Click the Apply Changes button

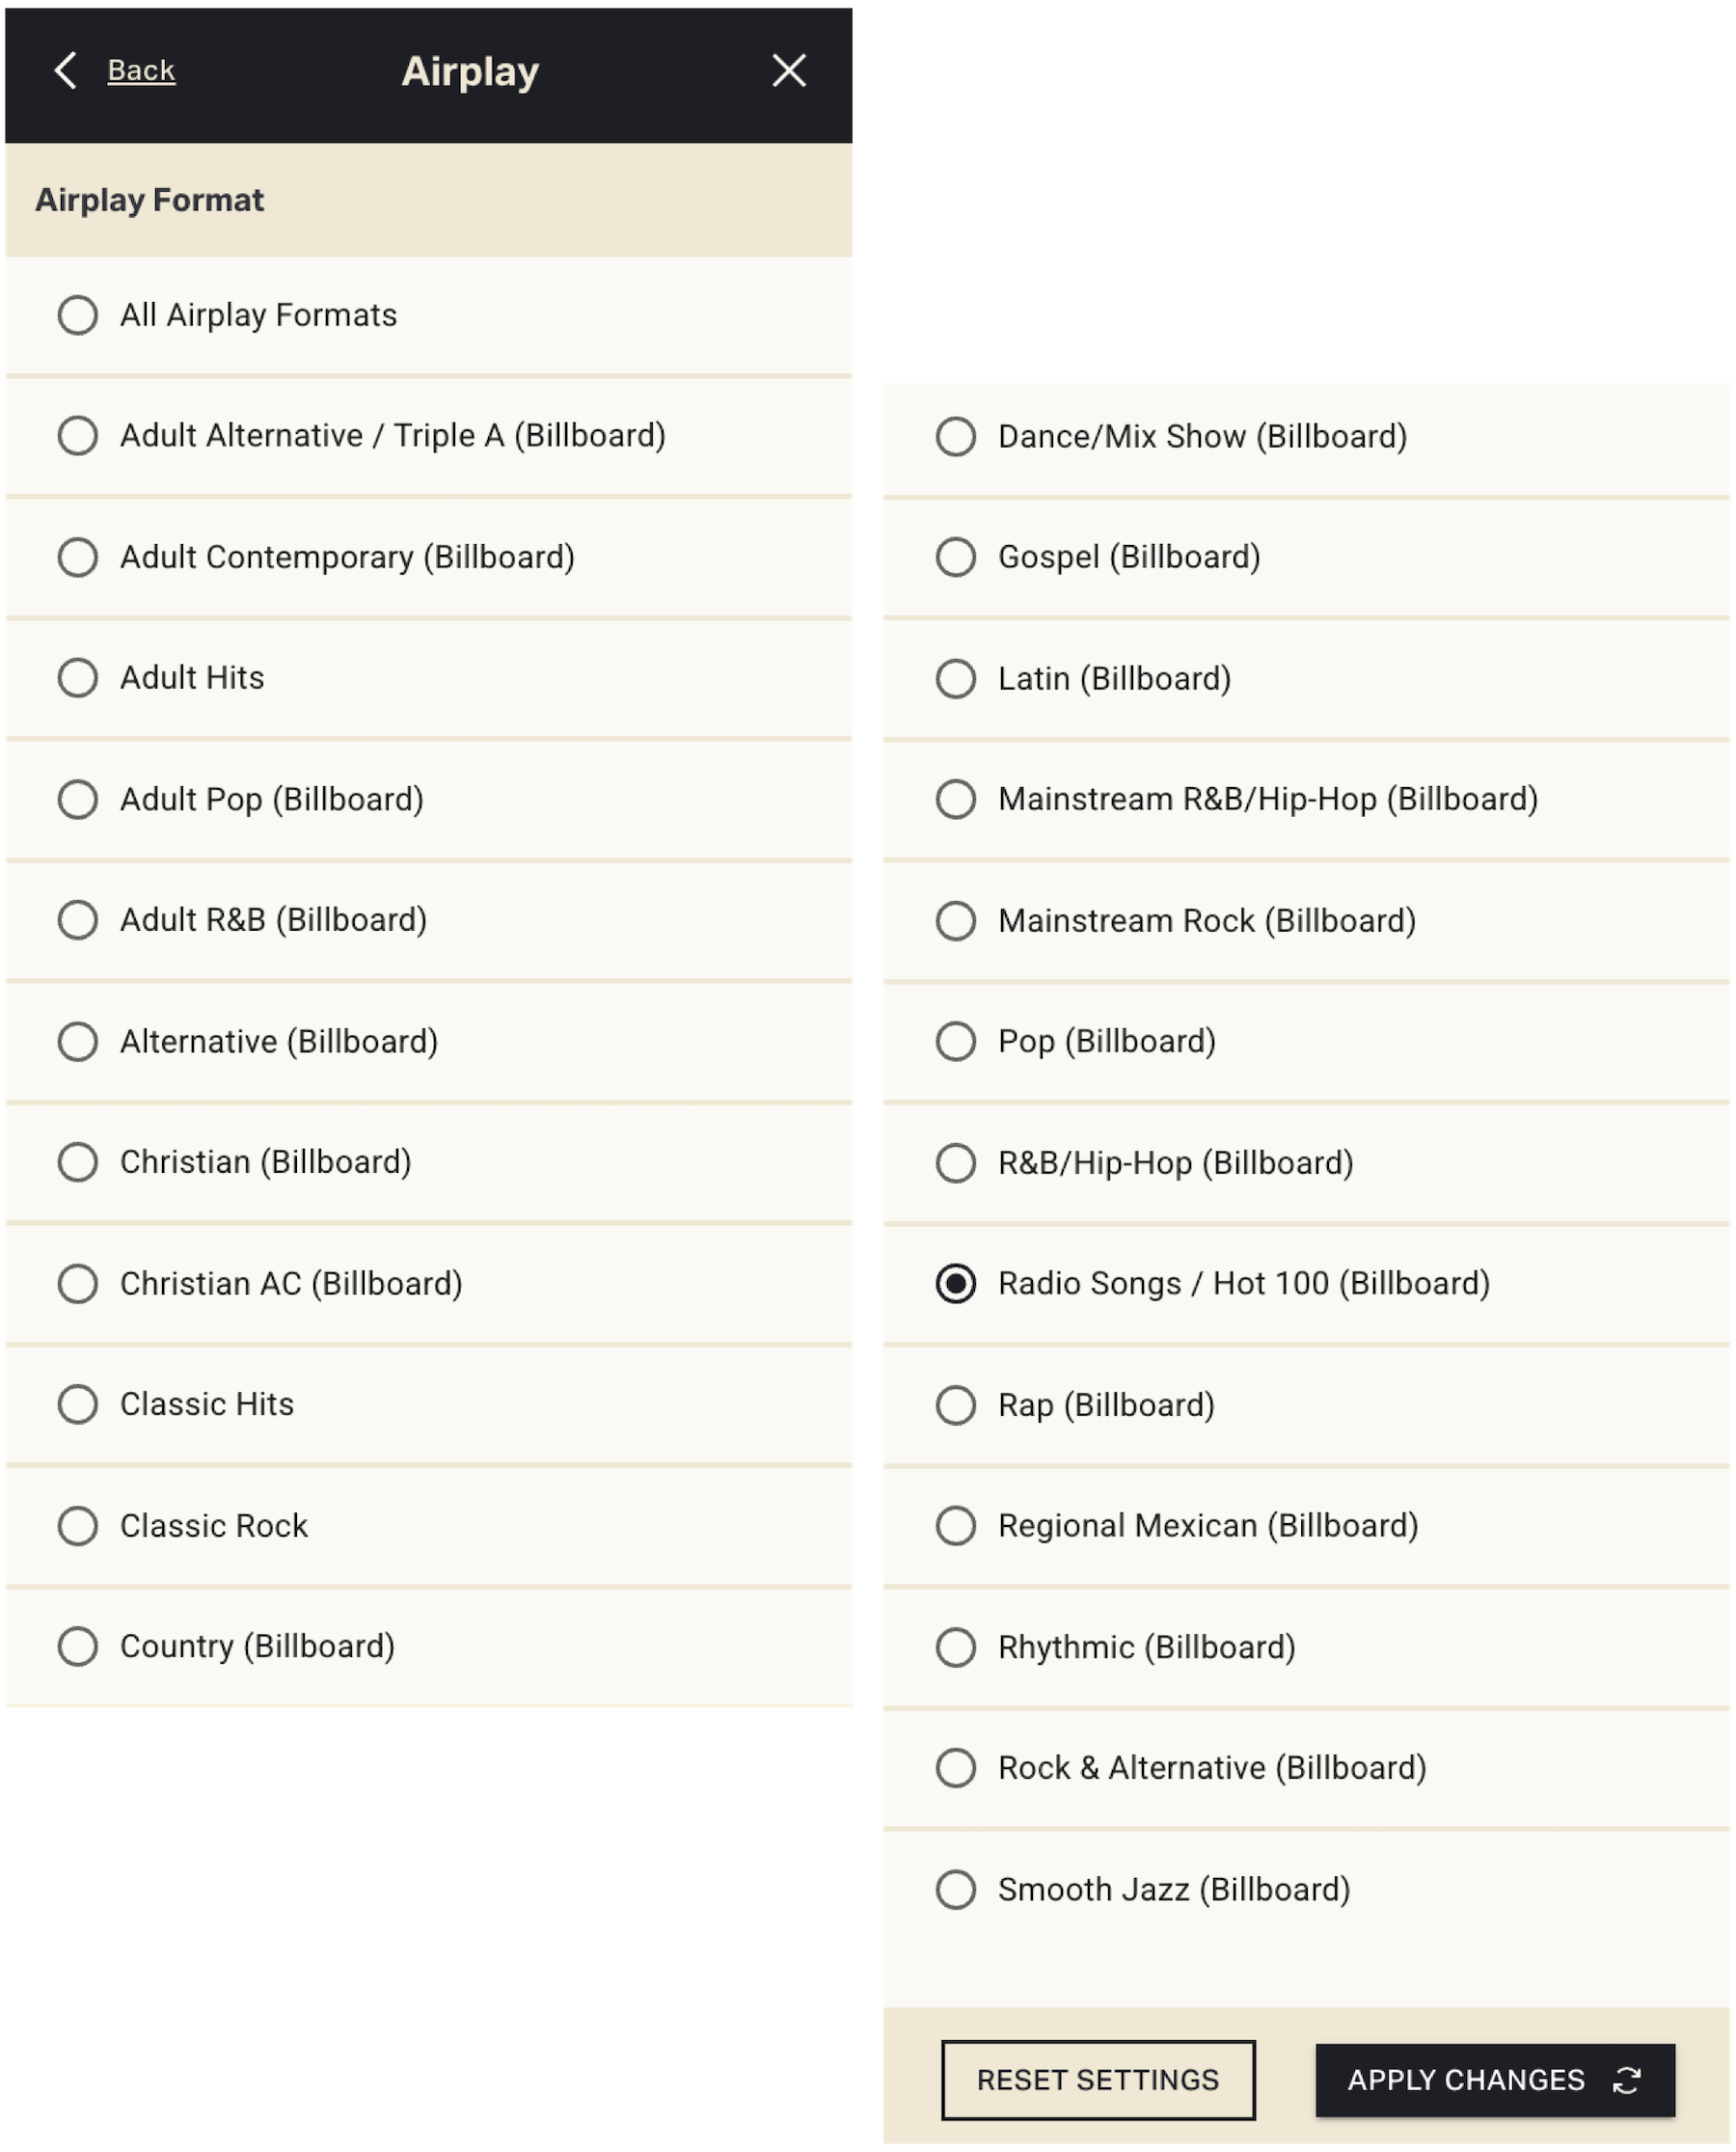(1494, 2080)
